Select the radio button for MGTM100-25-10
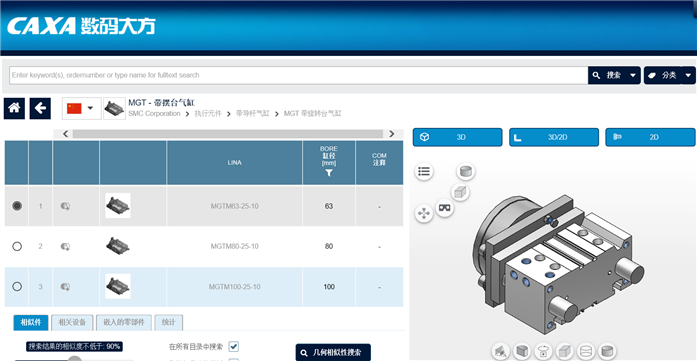Viewport: 697px width, 361px height. (x=17, y=287)
